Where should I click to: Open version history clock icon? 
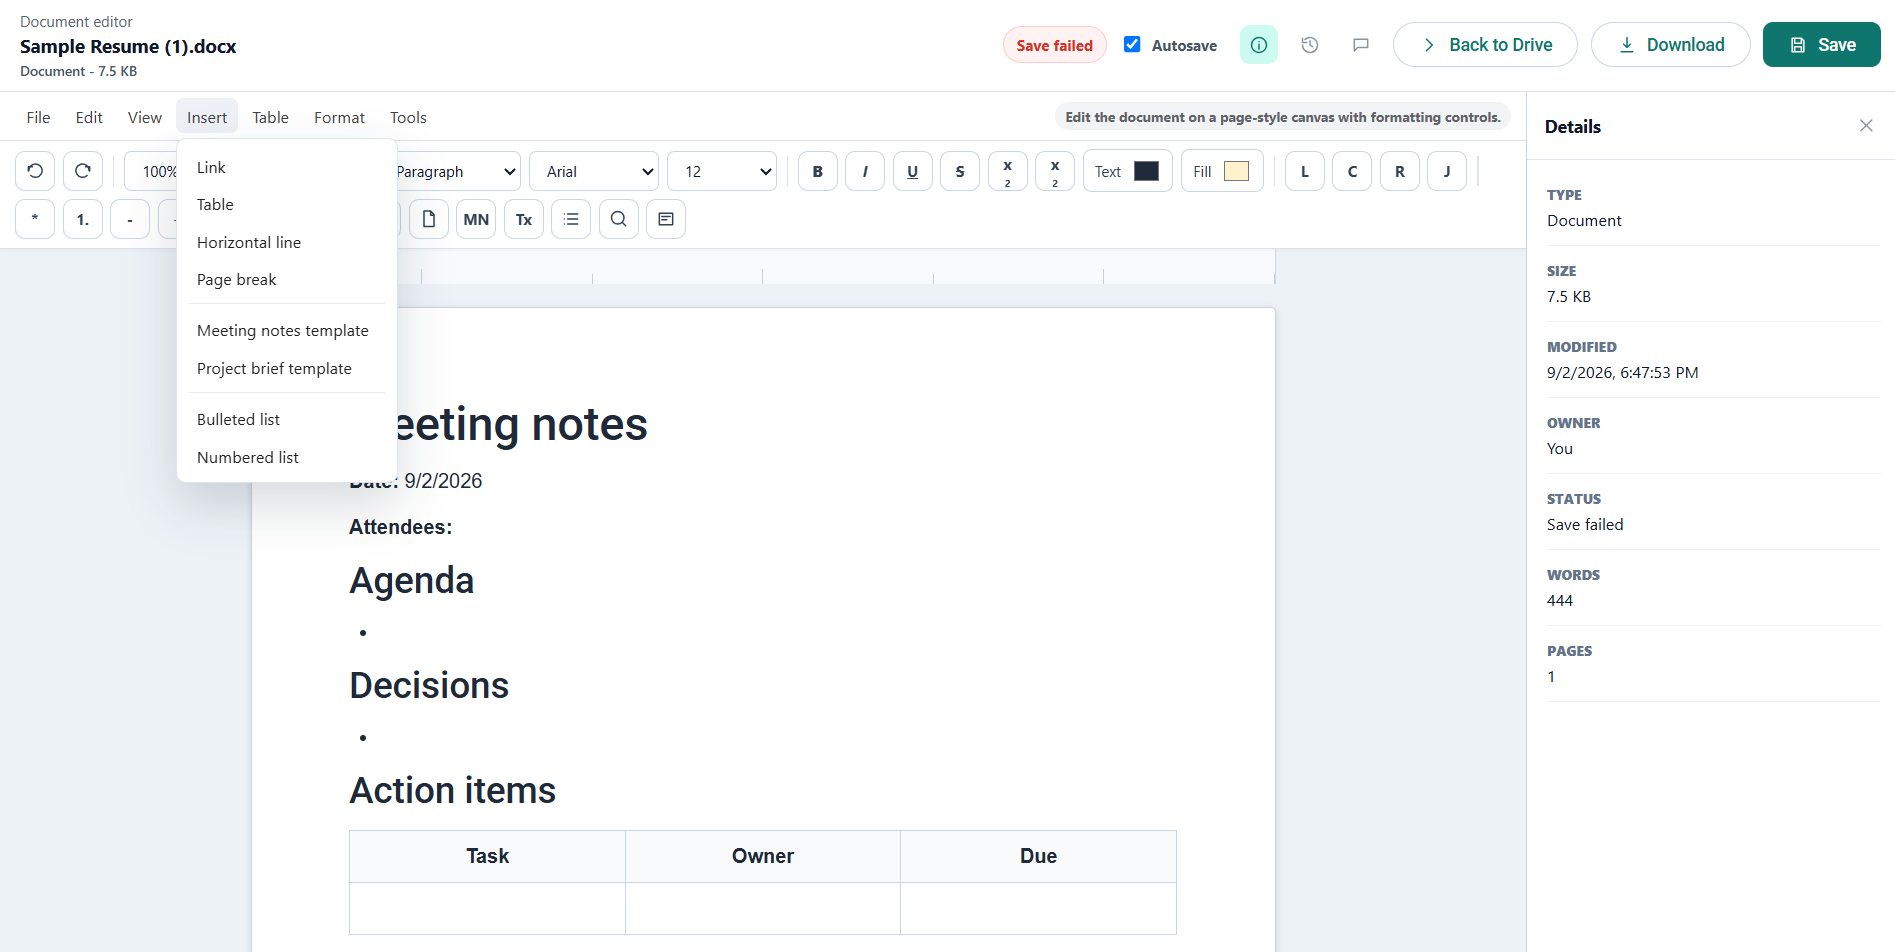[x=1310, y=45]
